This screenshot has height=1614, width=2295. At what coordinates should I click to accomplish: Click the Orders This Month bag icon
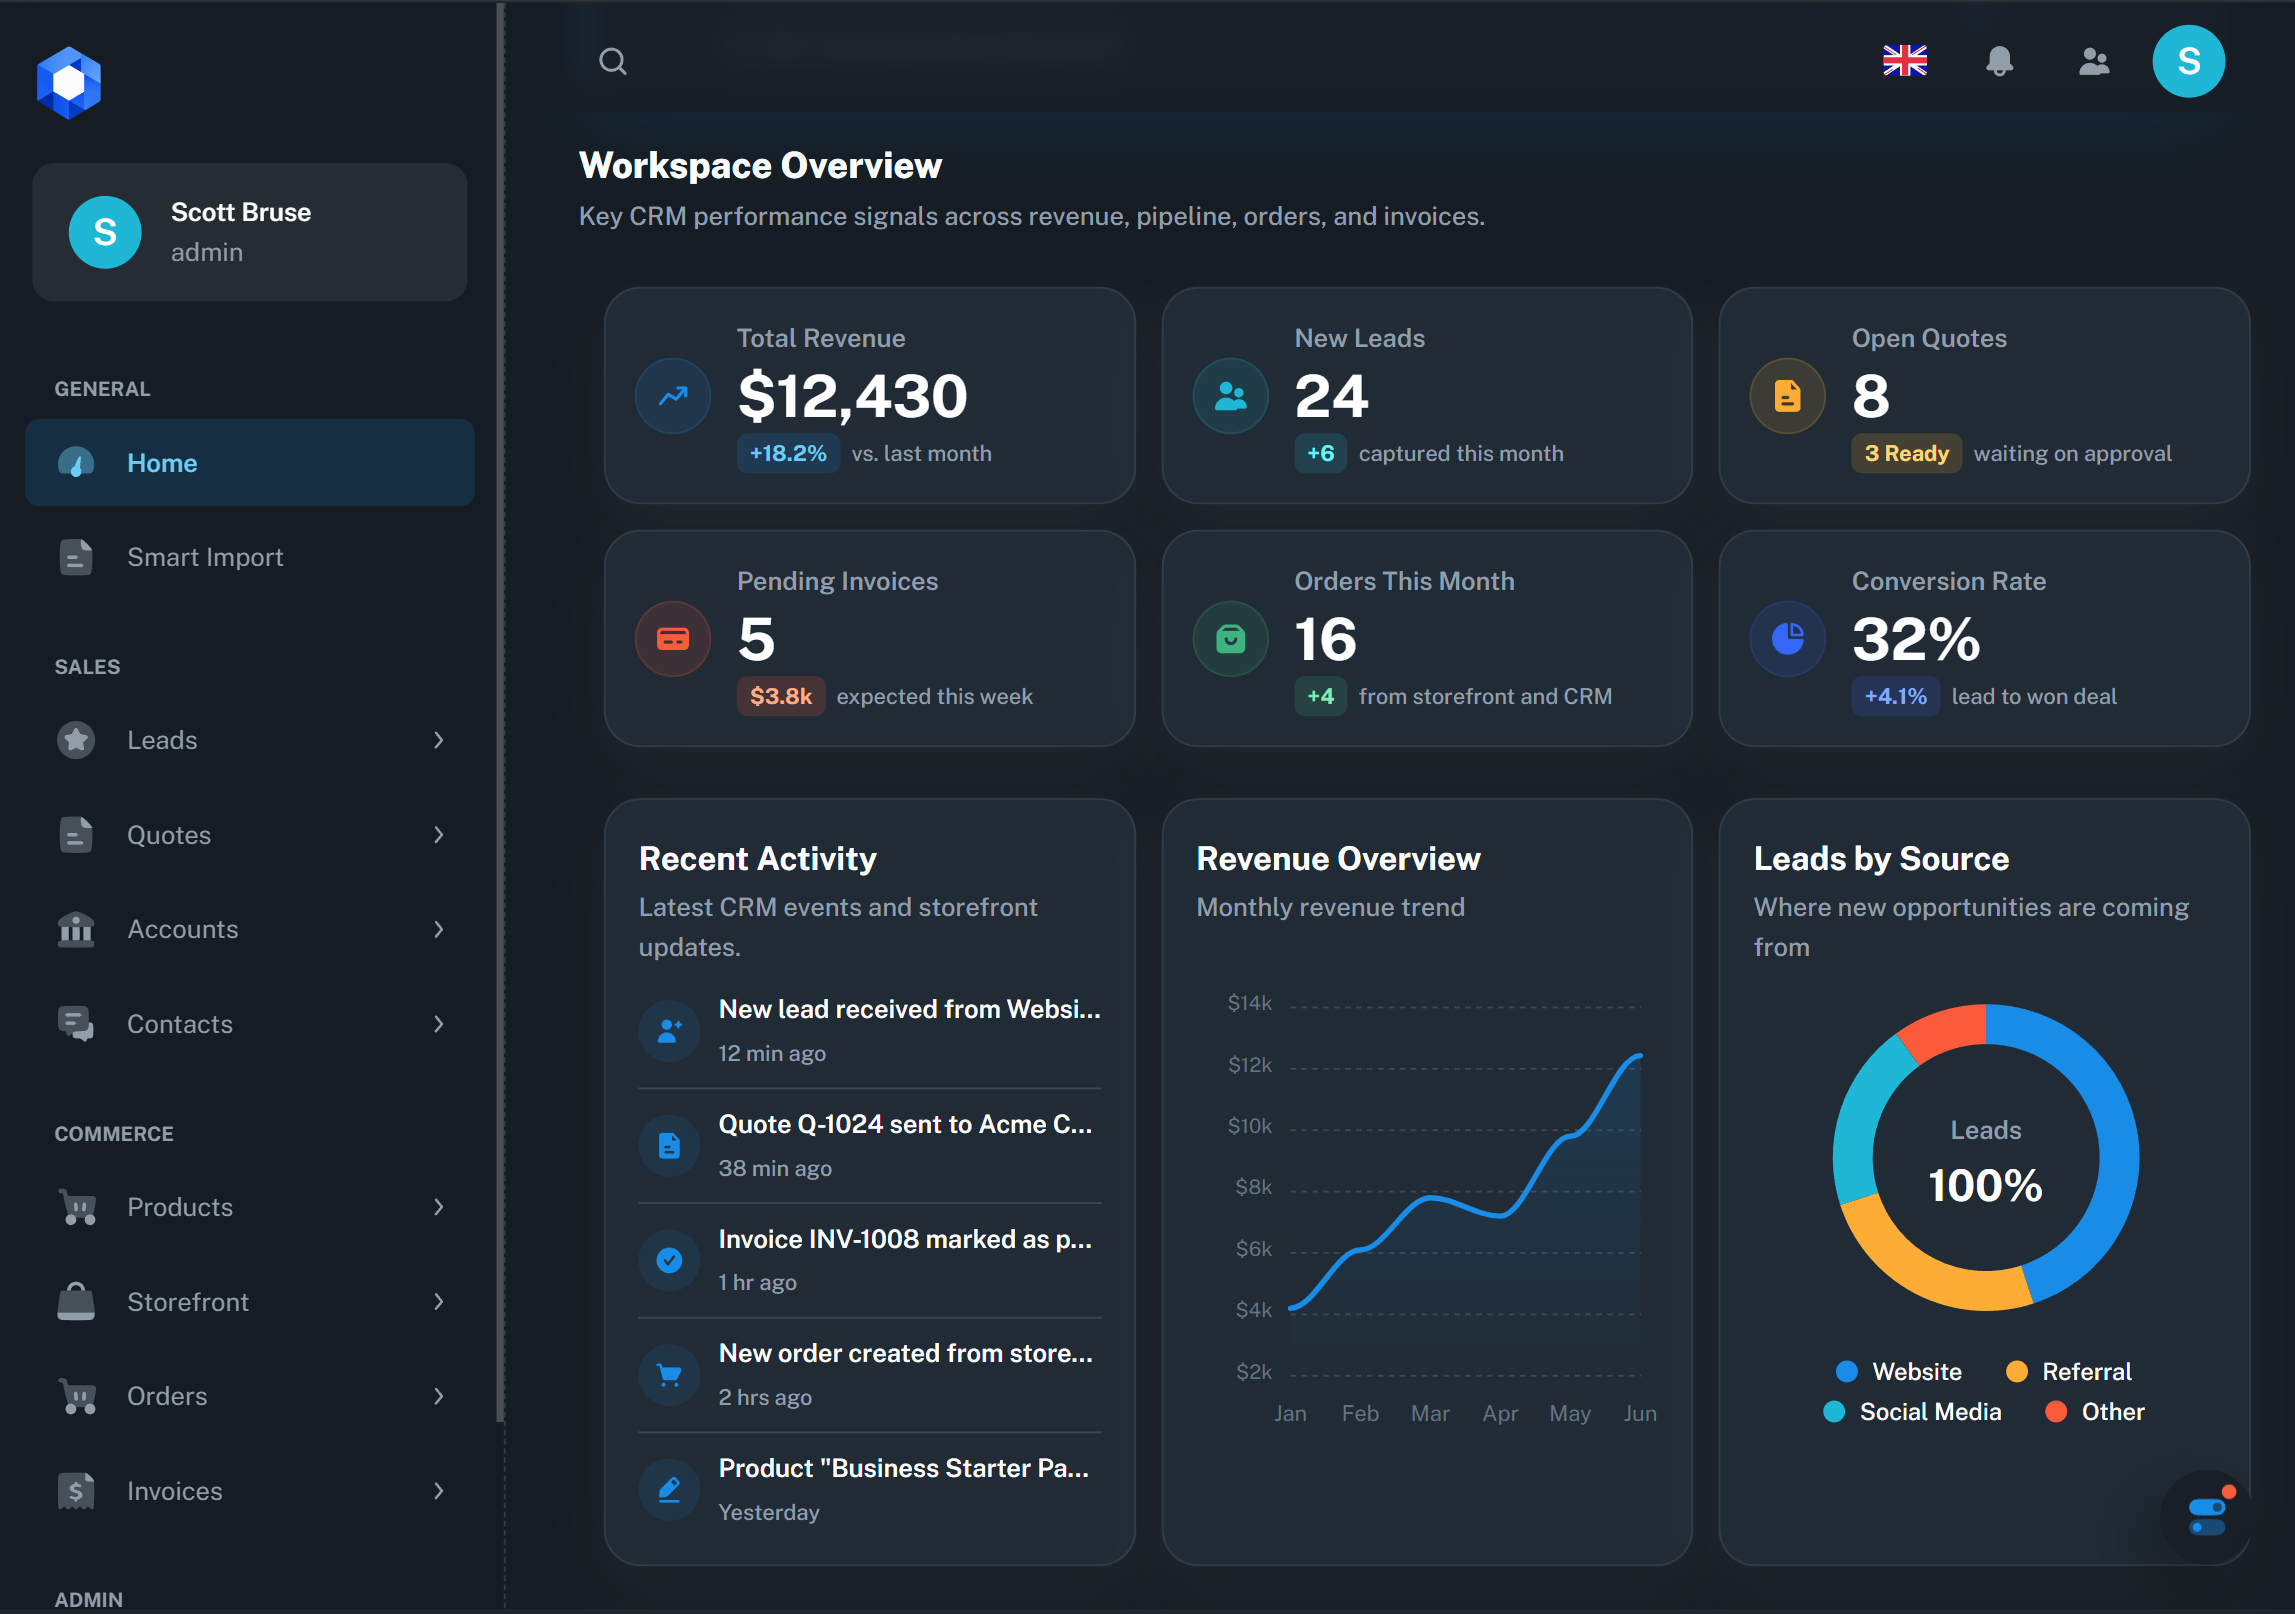1230,639
